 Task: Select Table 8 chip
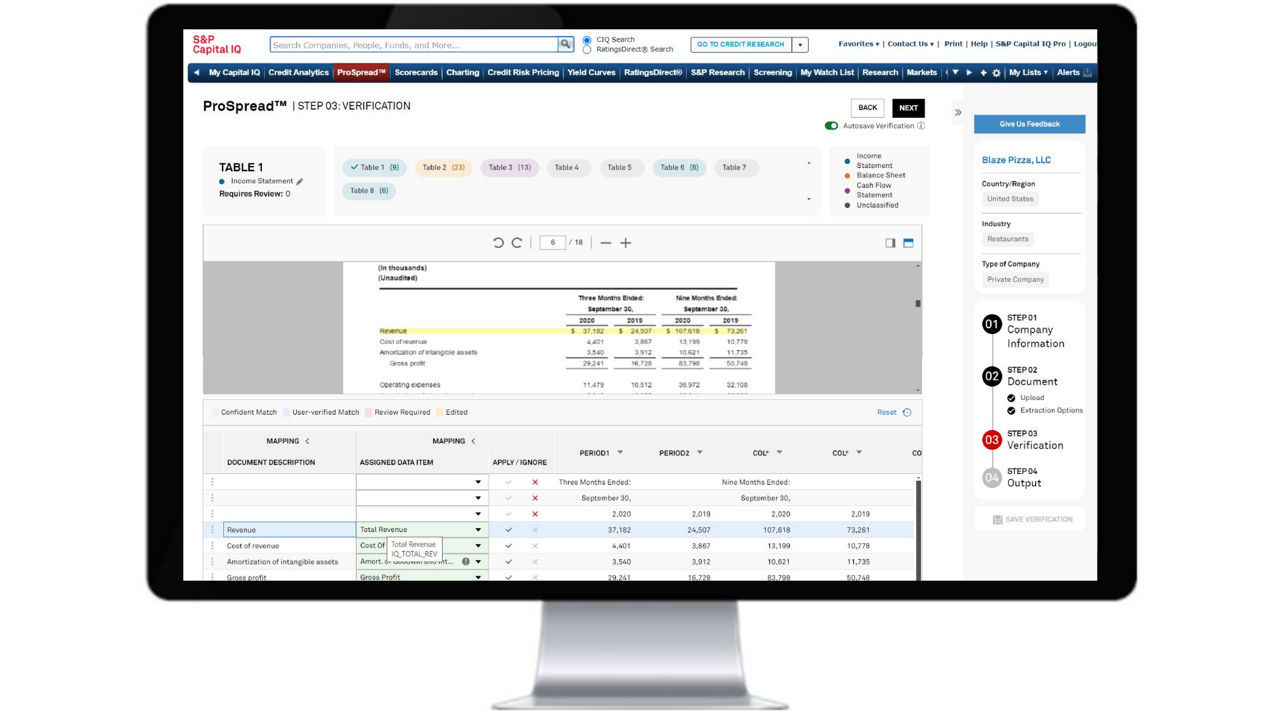click(x=369, y=191)
